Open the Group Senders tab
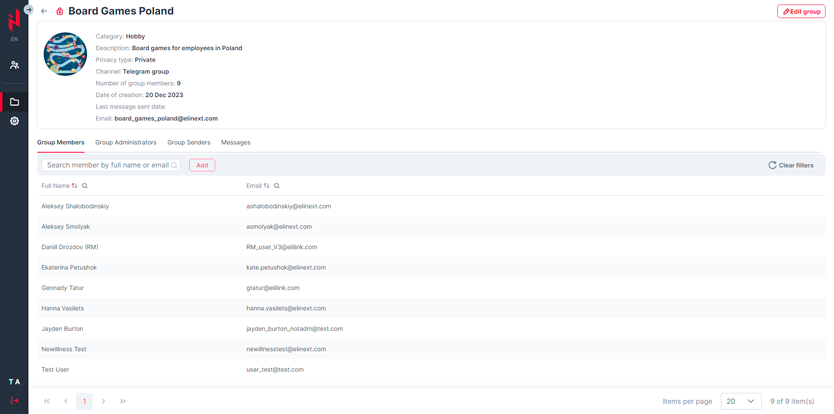834x414 pixels. tap(189, 143)
